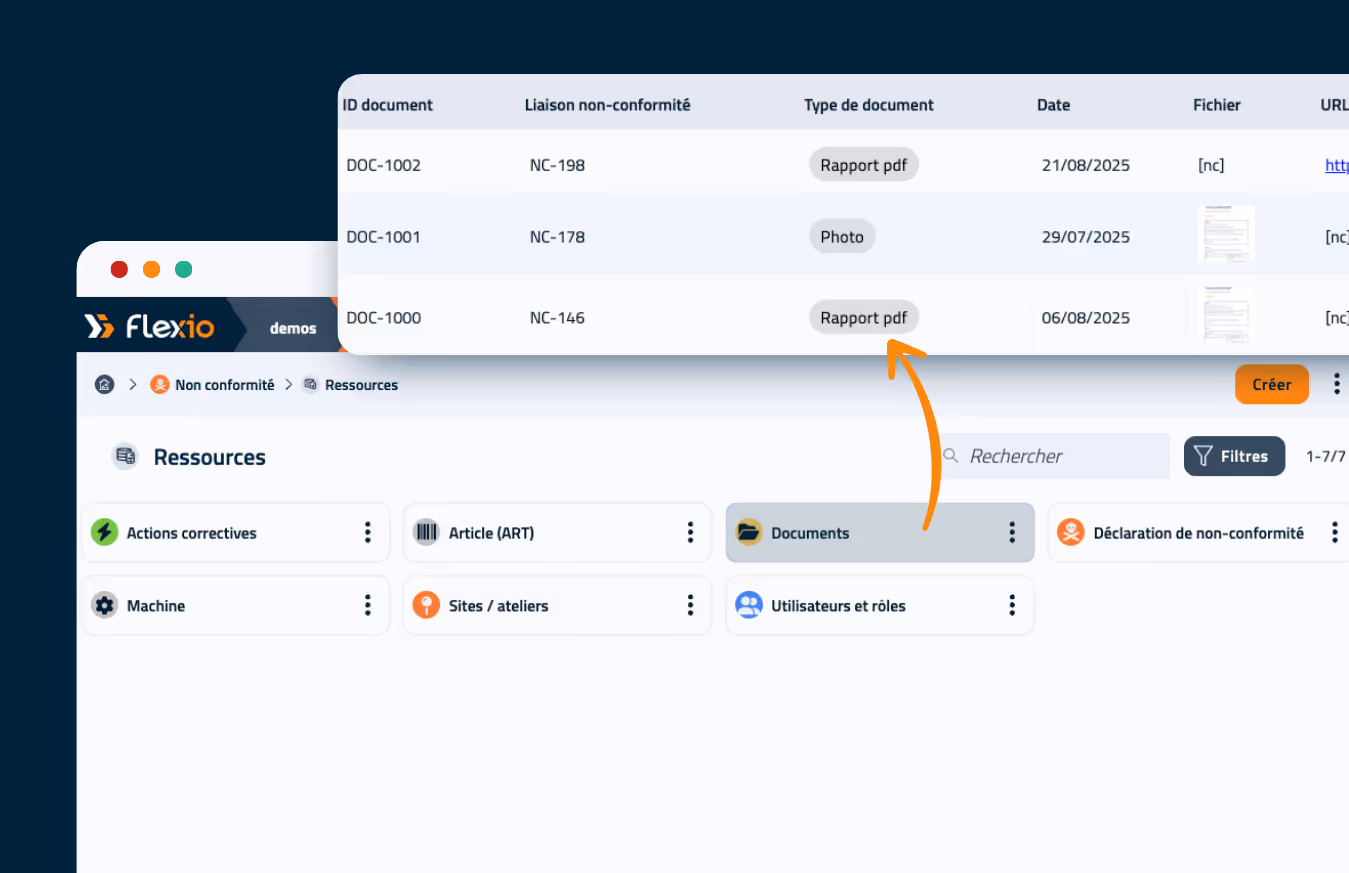The width and height of the screenshot is (1349, 873).
Task: Click the Créer button
Action: (1272, 384)
